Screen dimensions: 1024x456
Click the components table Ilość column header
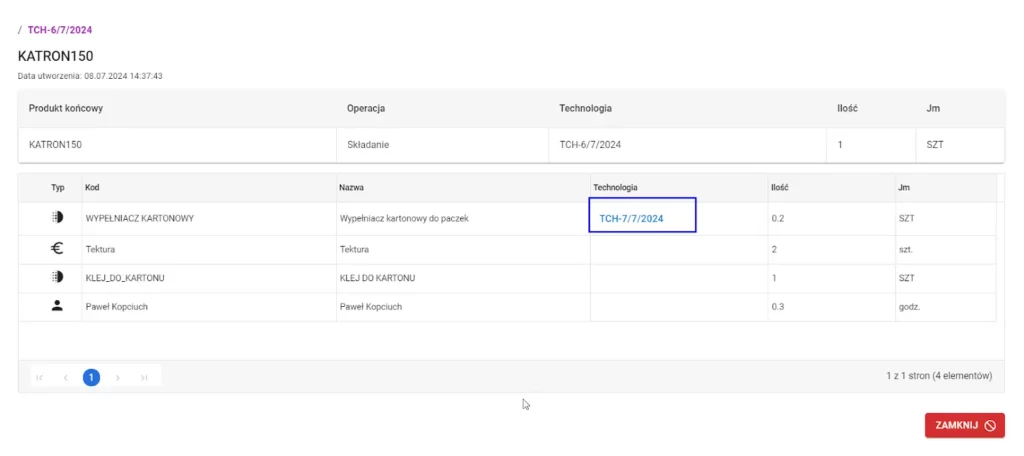tap(780, 187)
